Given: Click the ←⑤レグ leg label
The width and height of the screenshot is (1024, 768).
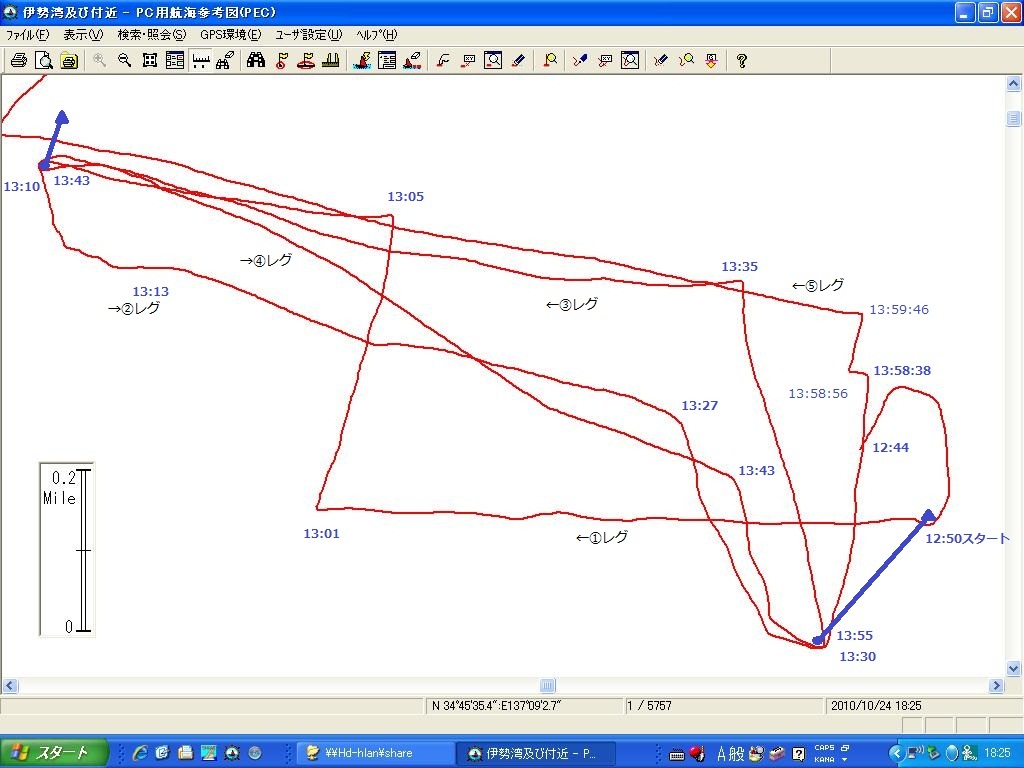Looking at the screenshot, I should 818,285.
